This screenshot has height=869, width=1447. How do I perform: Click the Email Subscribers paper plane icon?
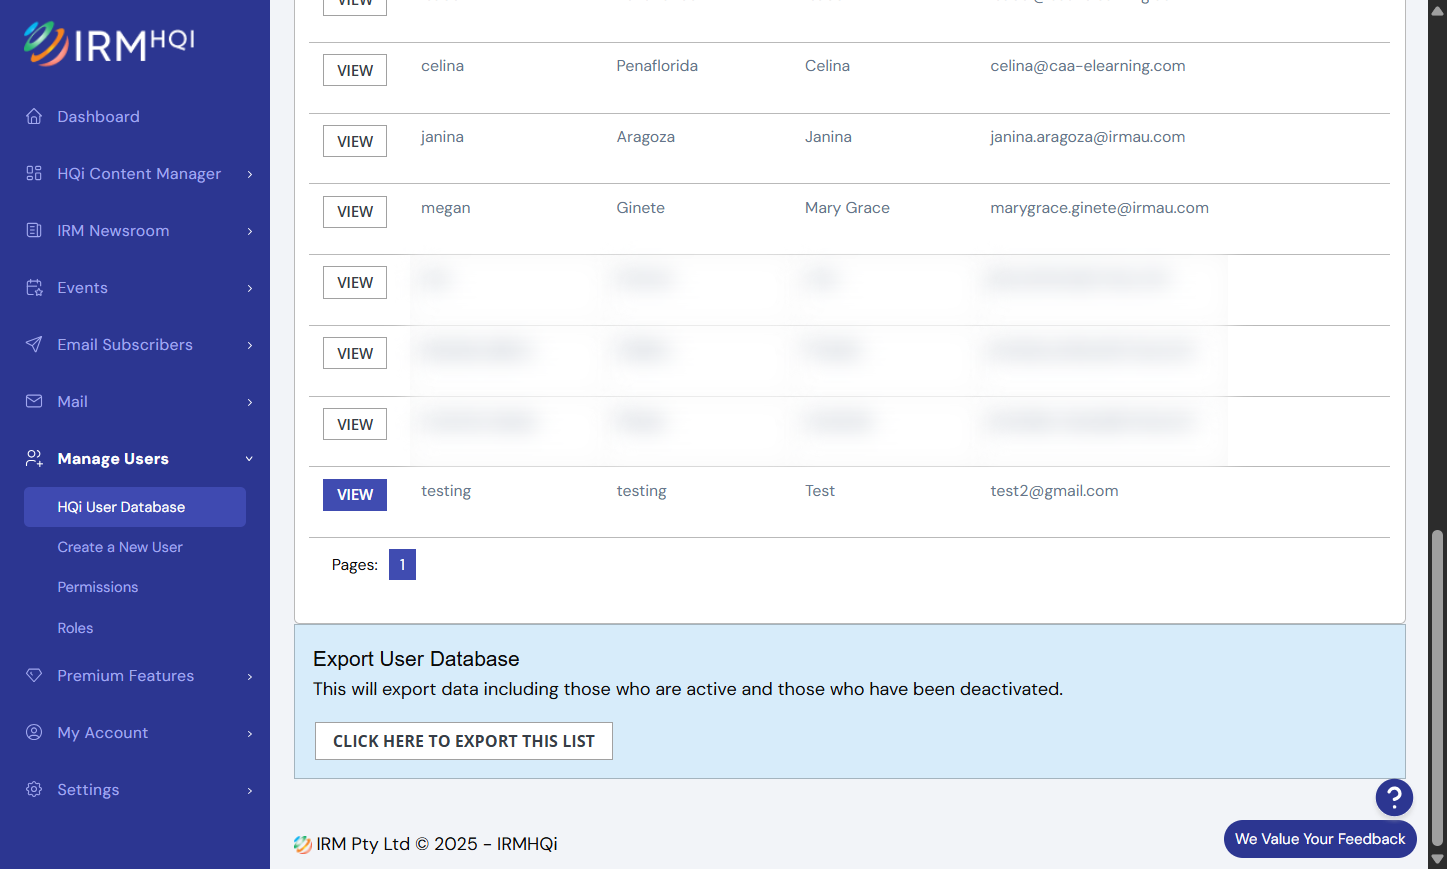pyautogui.click(x=34, y=344)
